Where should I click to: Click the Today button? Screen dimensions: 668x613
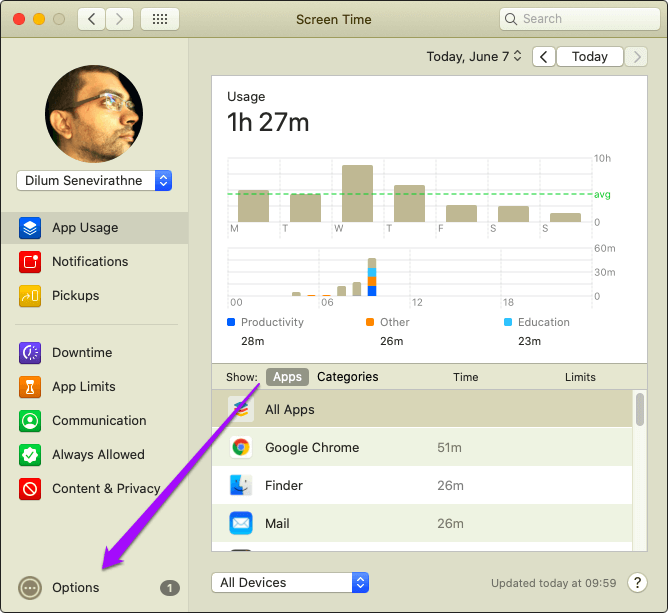[589, 57]
